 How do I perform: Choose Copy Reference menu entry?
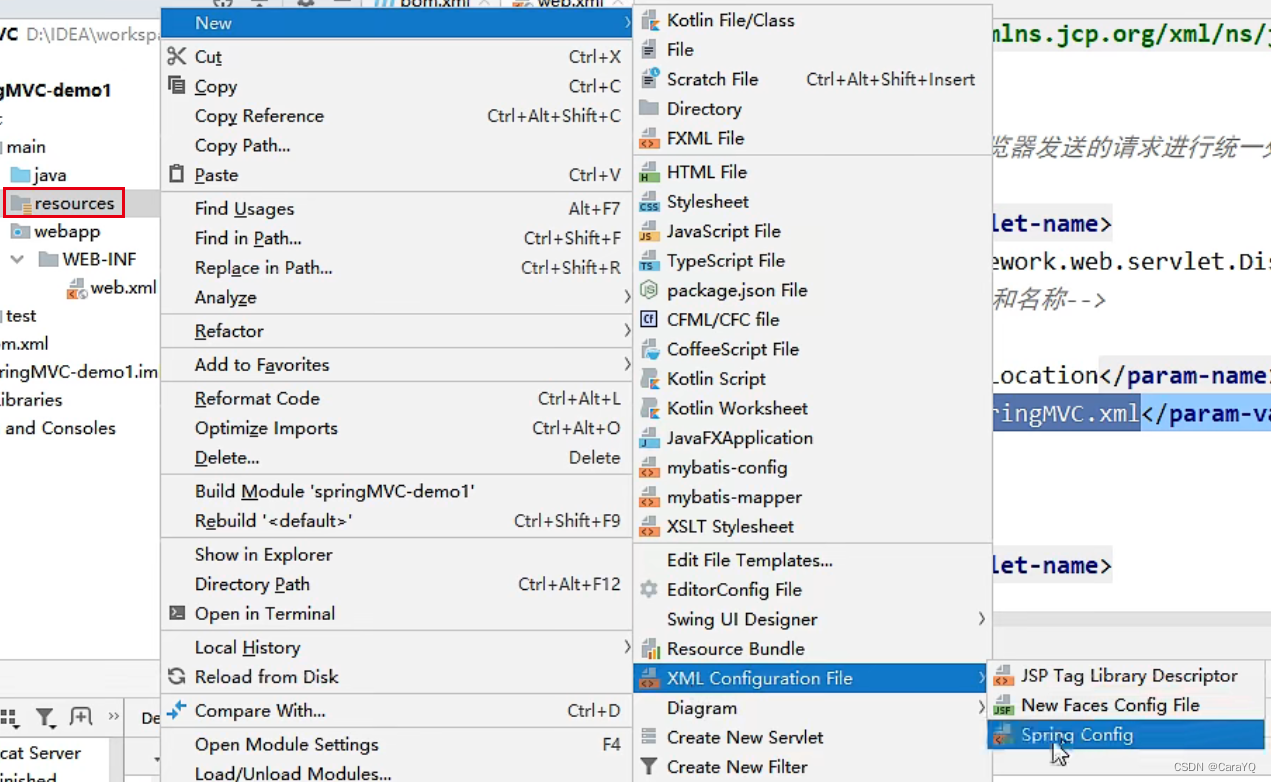pos(397,116)
